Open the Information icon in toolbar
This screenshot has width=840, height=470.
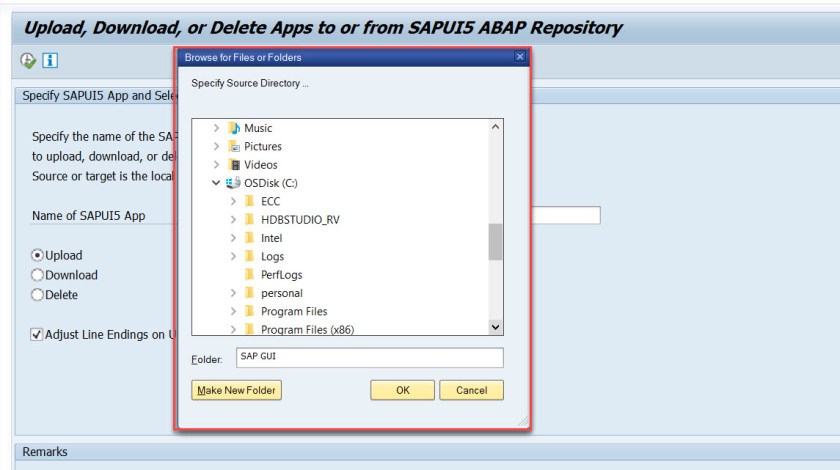[49, 60]
